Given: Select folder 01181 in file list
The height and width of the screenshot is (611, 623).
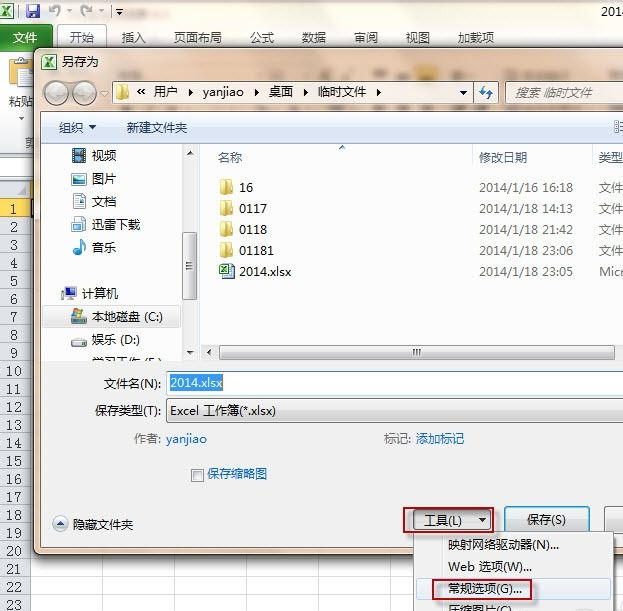Looking at the screenshot, I should point(247,250).
